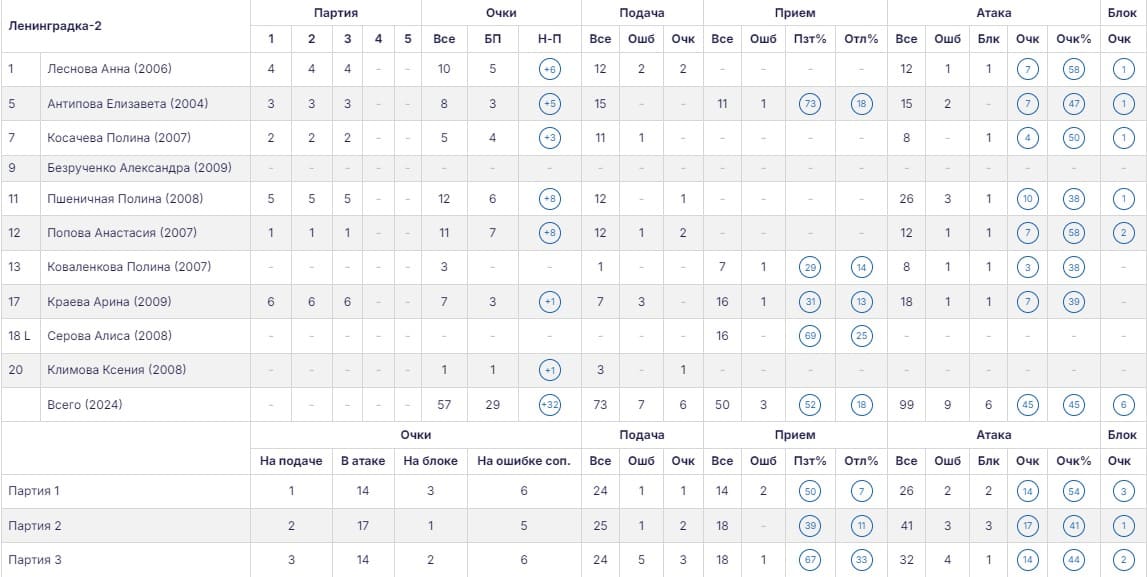The image size is (1147, 577).
Task: Click the circled 17 attack points in Партия 2
Action: coord(1027,526)
